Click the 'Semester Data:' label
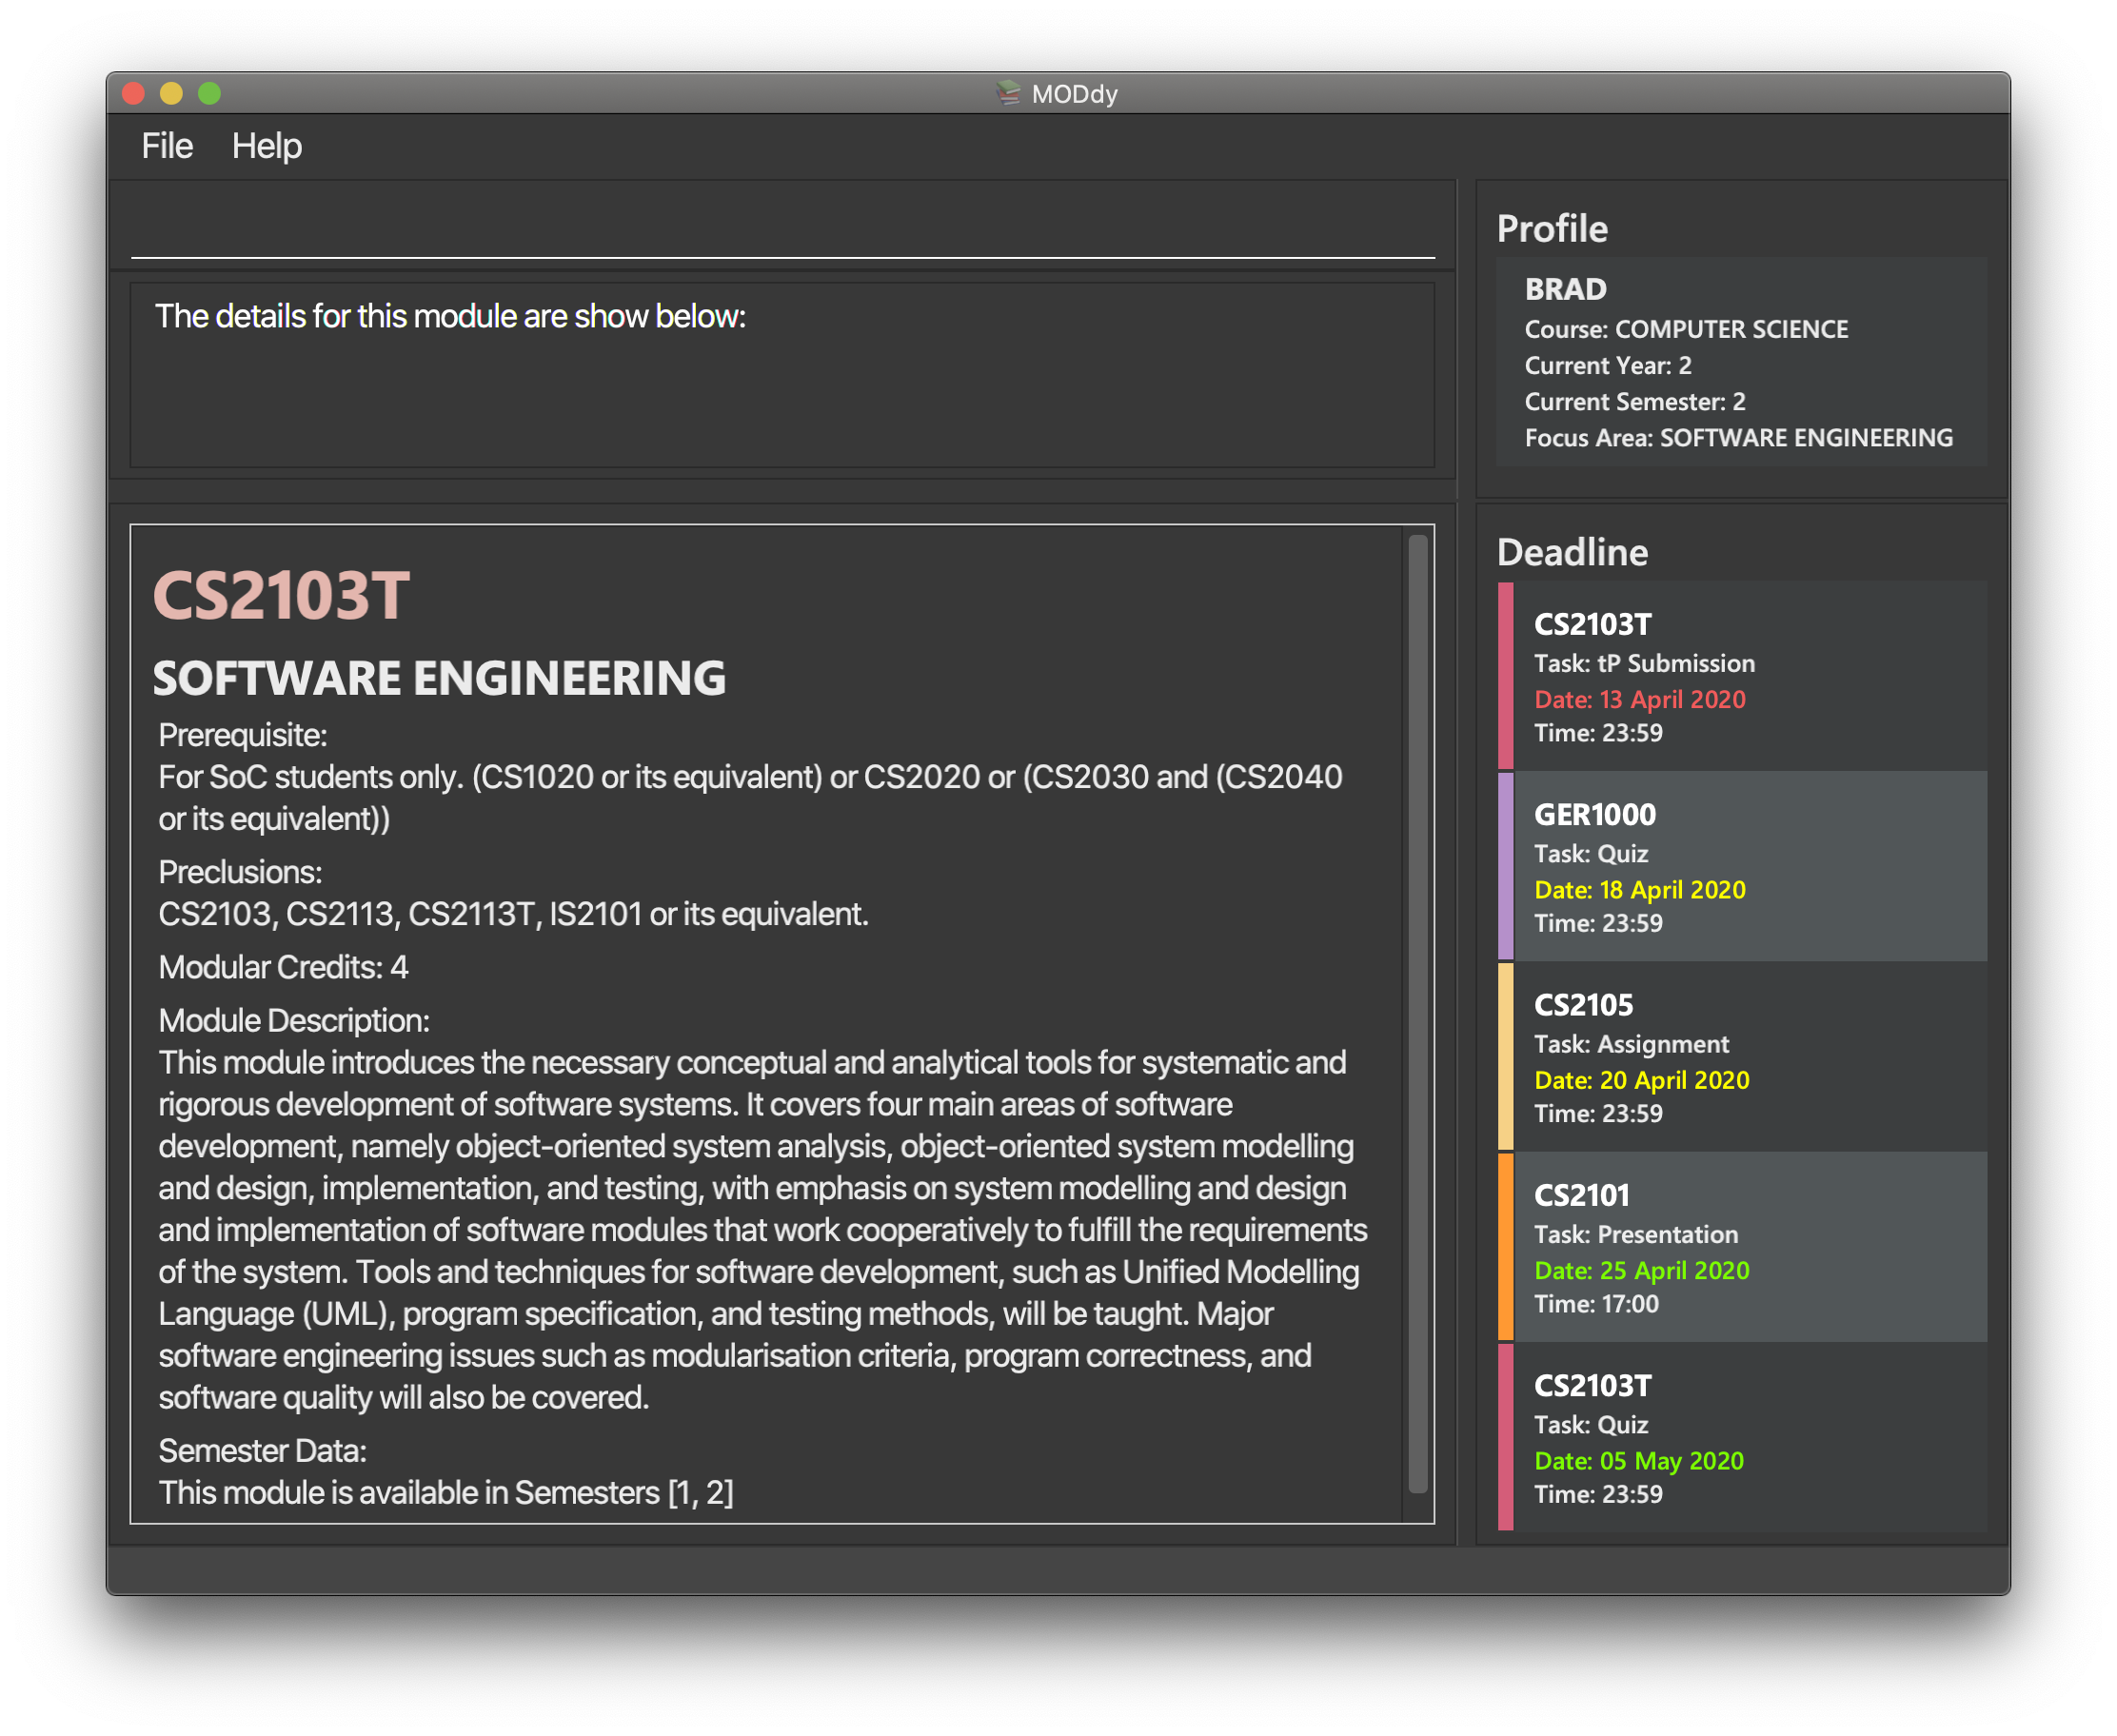2117x1736 pixels. click(x=262, y=1450)
